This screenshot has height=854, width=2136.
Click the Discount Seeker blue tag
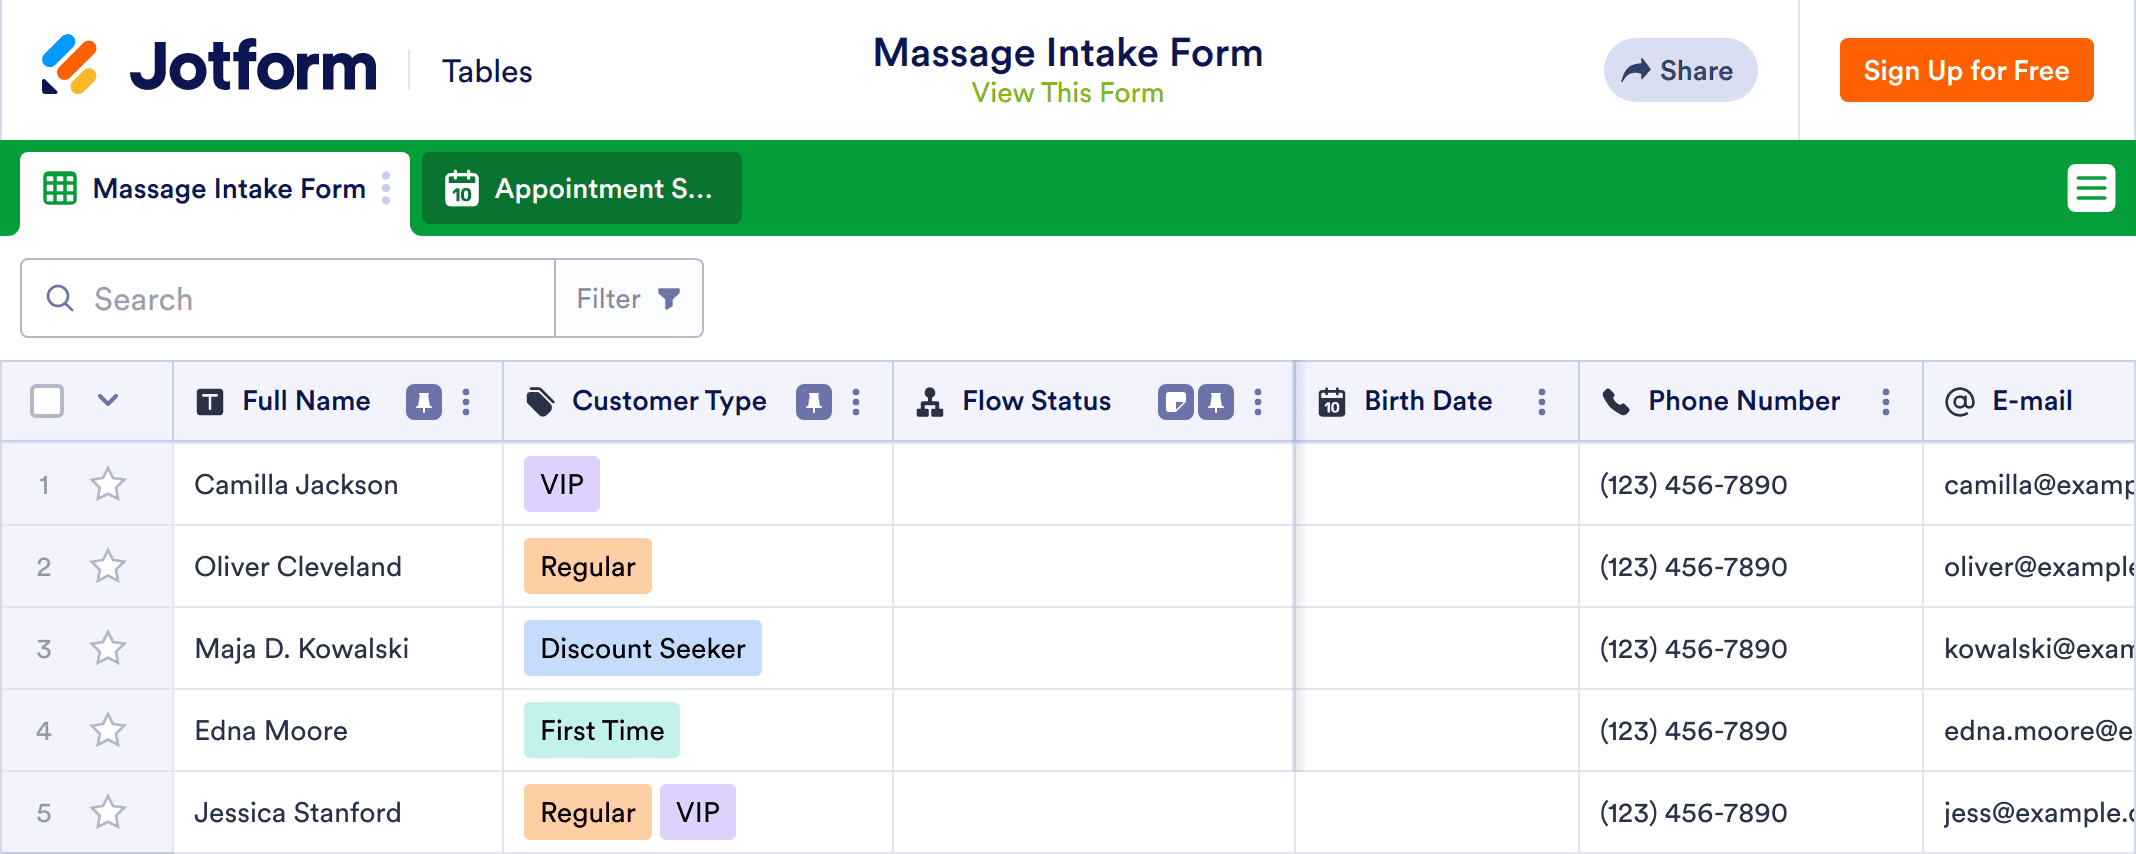pos(642,649)
